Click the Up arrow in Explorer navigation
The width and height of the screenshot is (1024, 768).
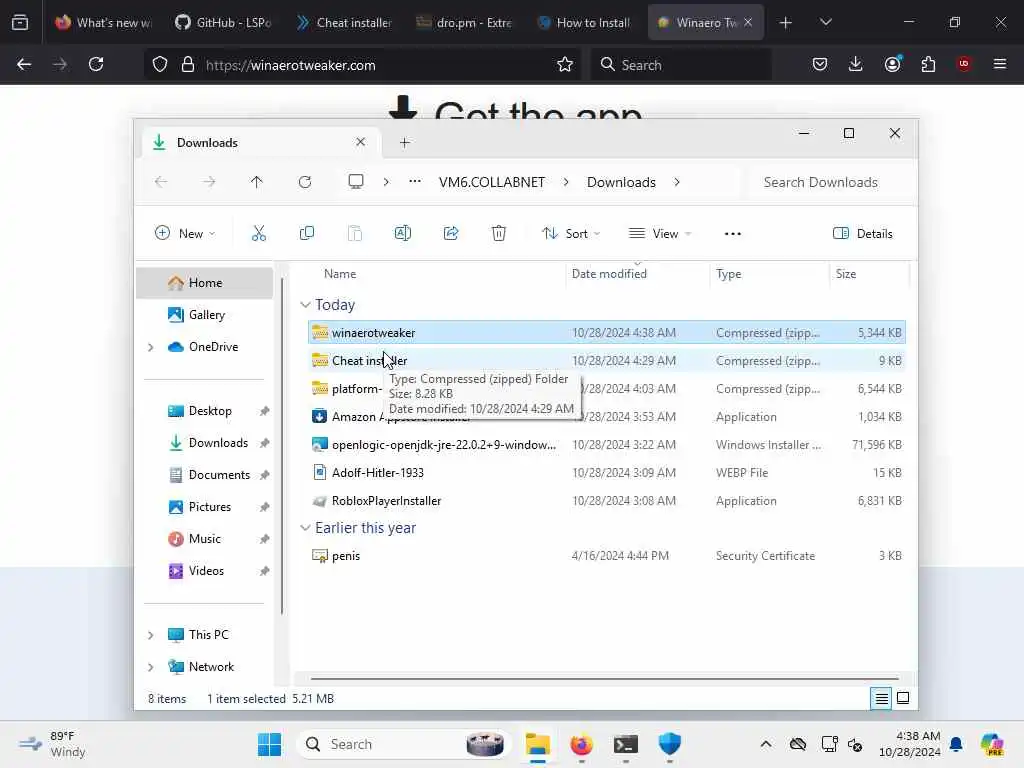tap(257, 182)
